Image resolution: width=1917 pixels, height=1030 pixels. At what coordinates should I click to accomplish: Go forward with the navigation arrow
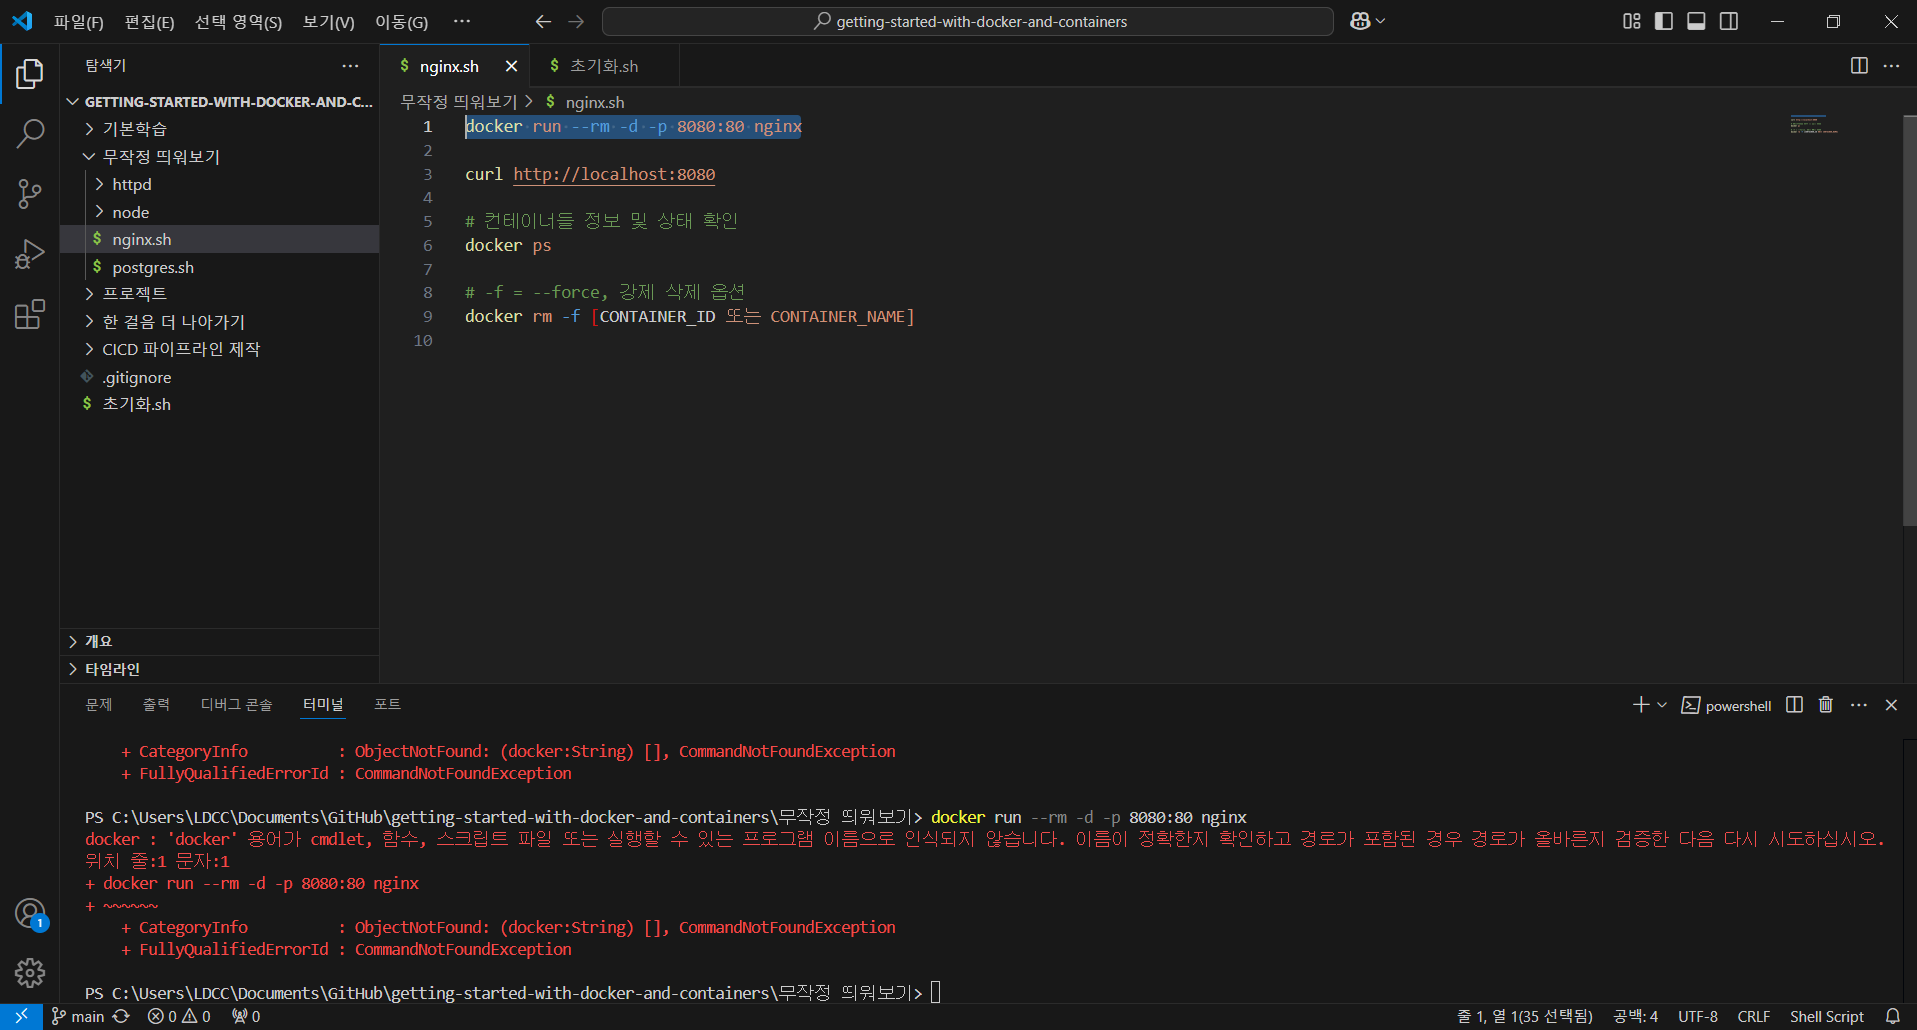576,21
